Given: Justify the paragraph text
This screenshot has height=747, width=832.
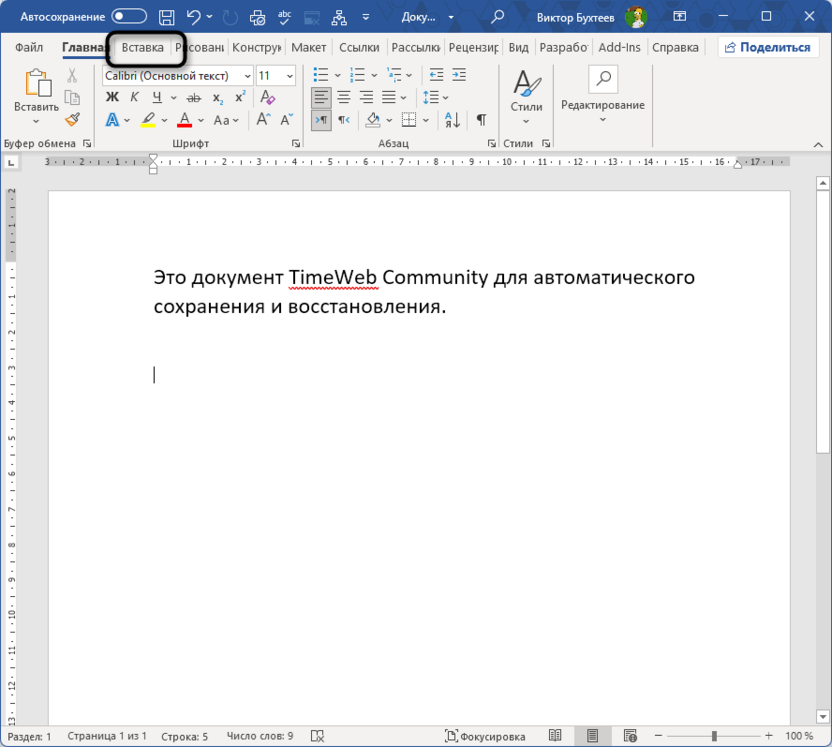Looking at the screenshot, I should [x=389, y=97].
